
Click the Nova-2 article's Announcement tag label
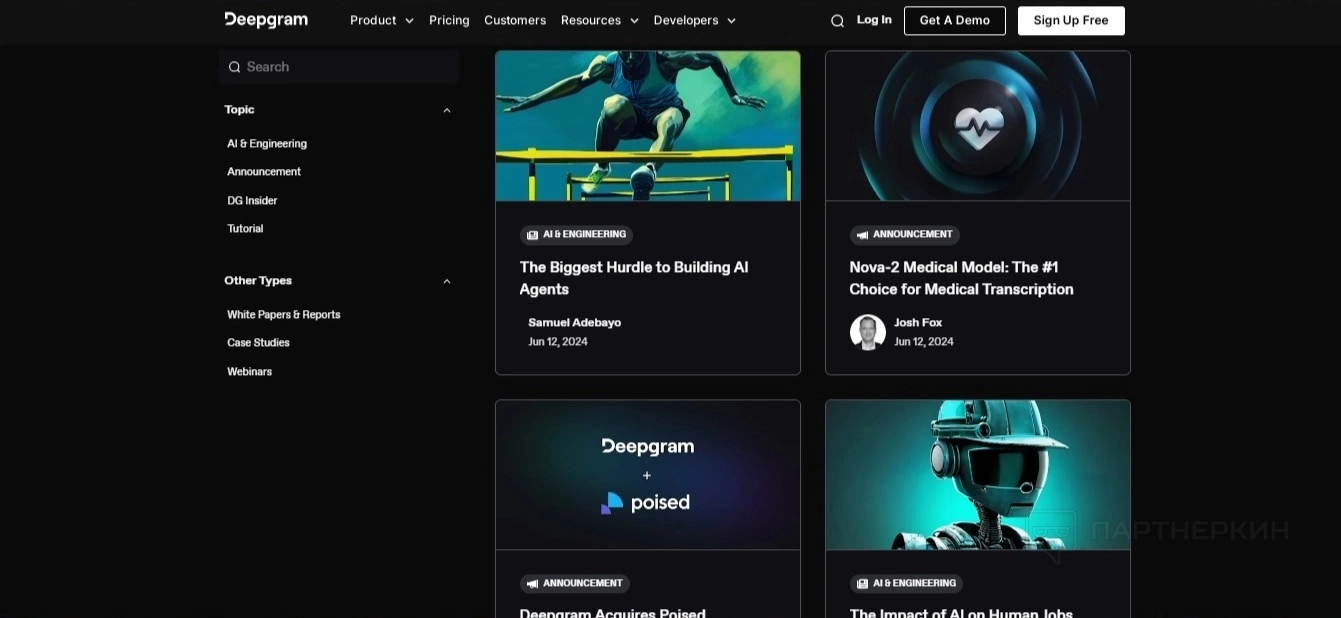click(913, 235)
